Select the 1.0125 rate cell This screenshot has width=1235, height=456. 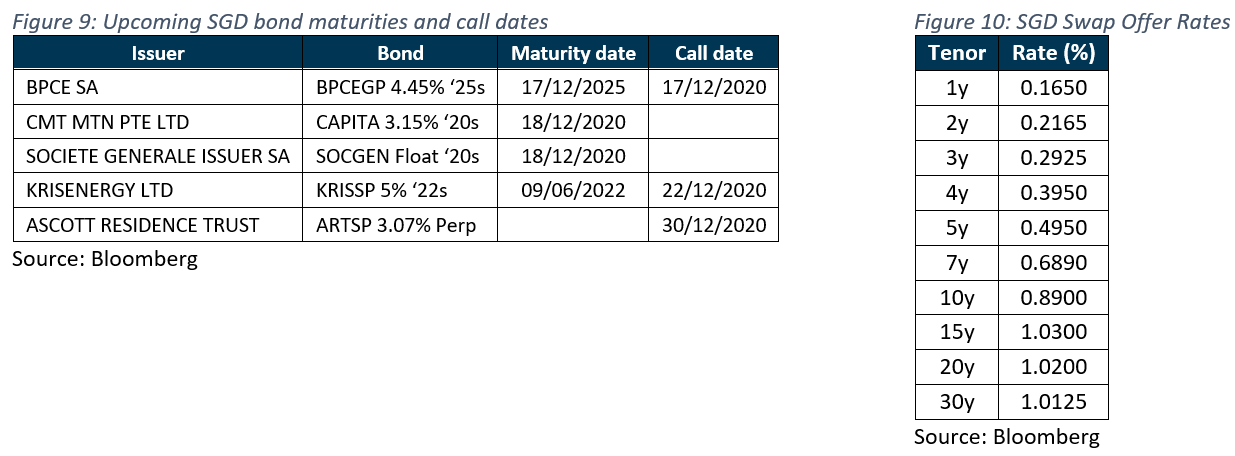tap(1053, 402)
